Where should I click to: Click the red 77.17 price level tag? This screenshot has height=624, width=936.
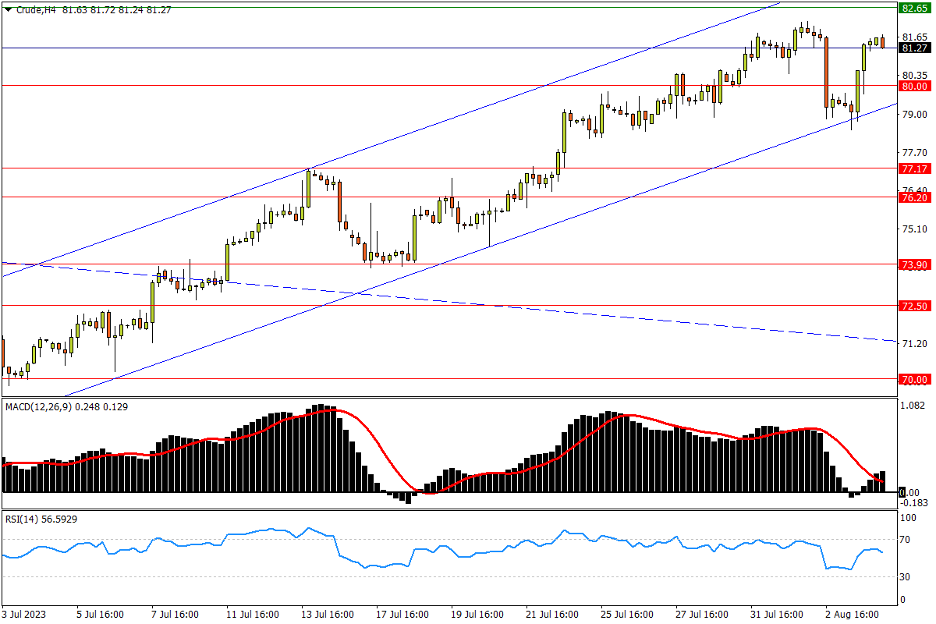click(915, 170)
